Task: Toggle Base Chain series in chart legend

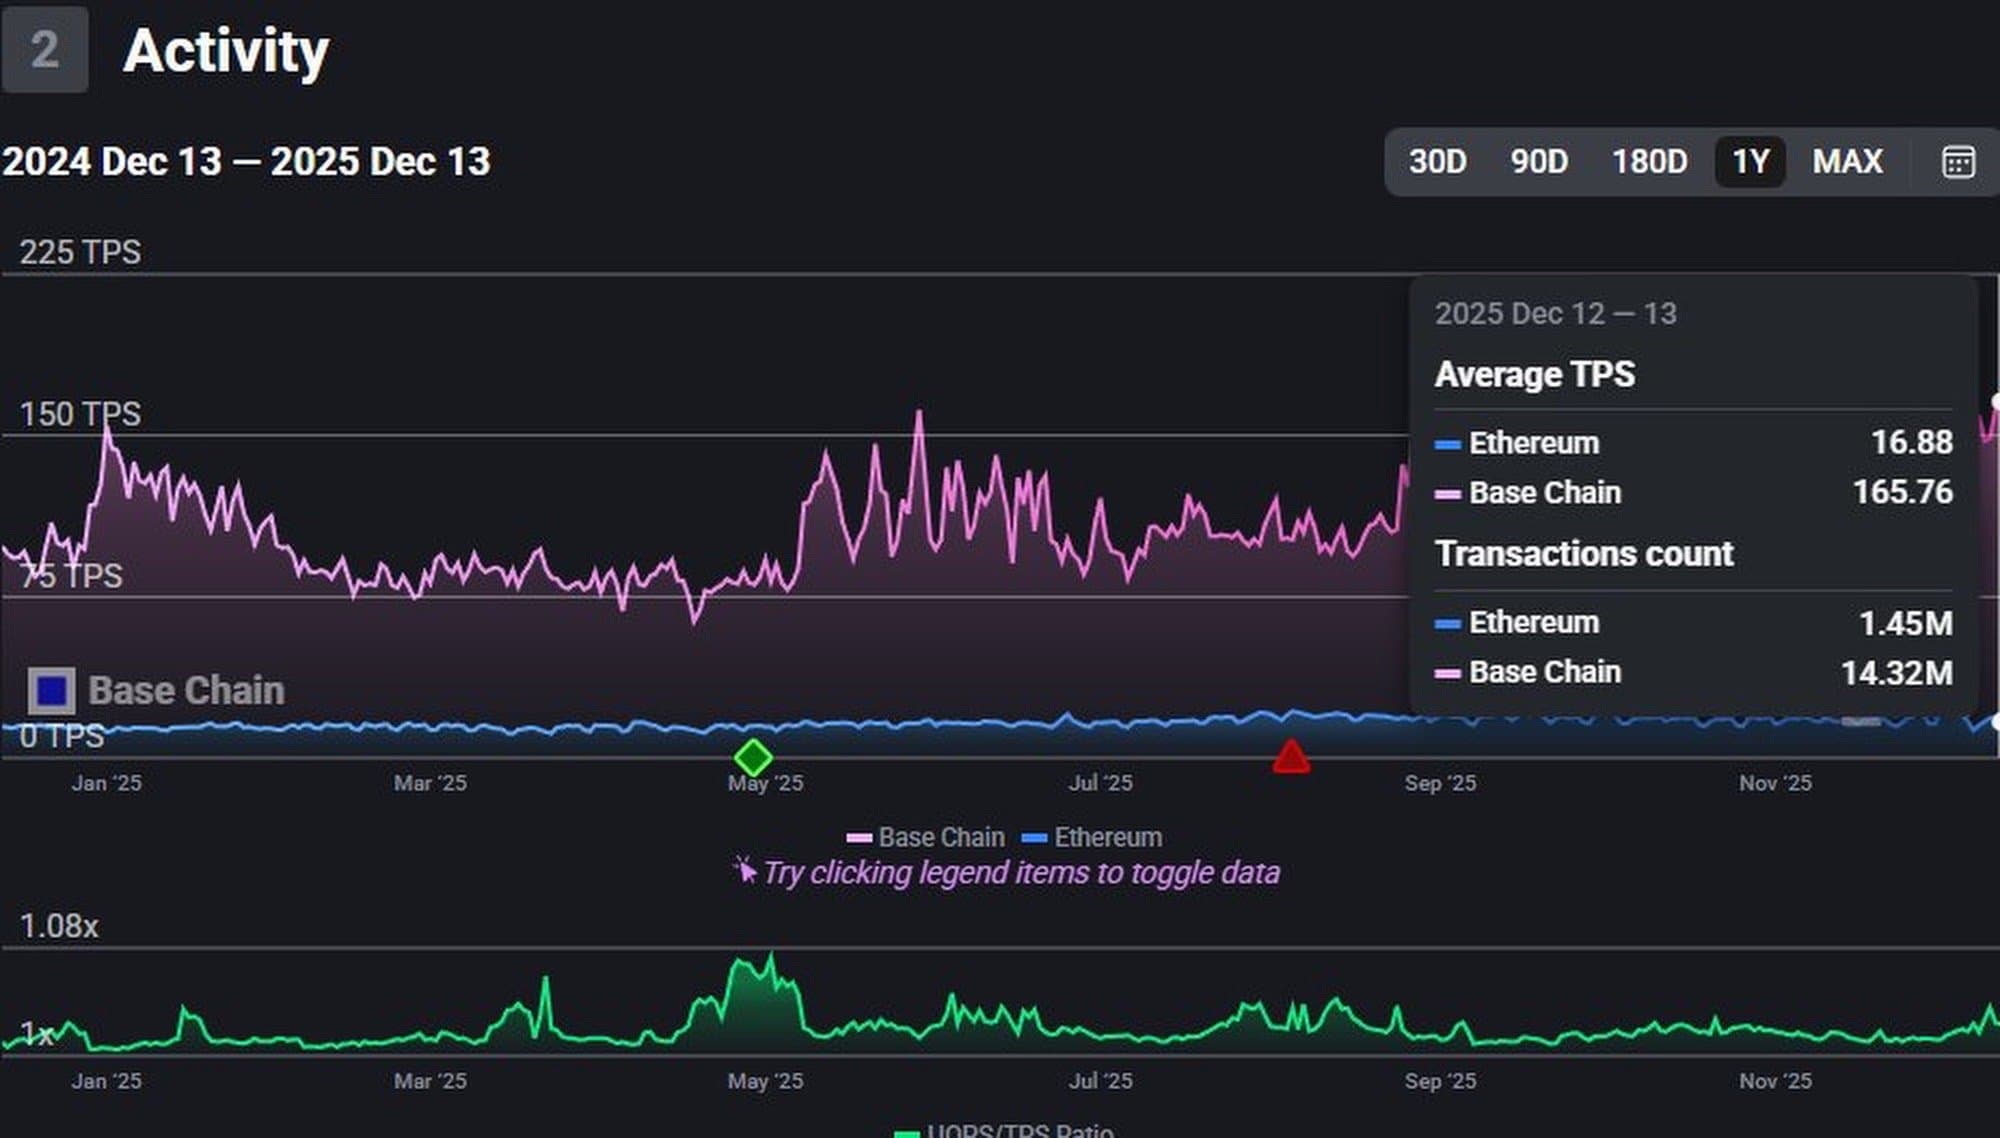Action: pos(925,837)
